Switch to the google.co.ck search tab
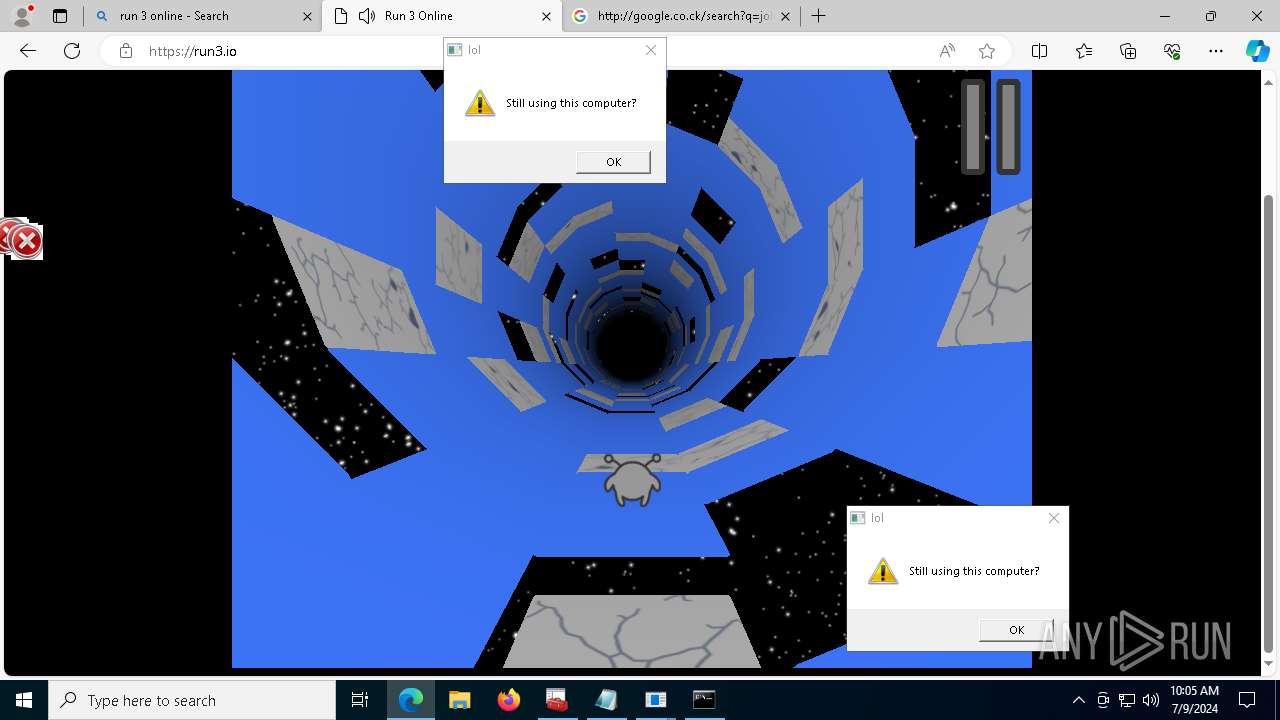Screen dimensions: 1280x720 tap(680, 16)
